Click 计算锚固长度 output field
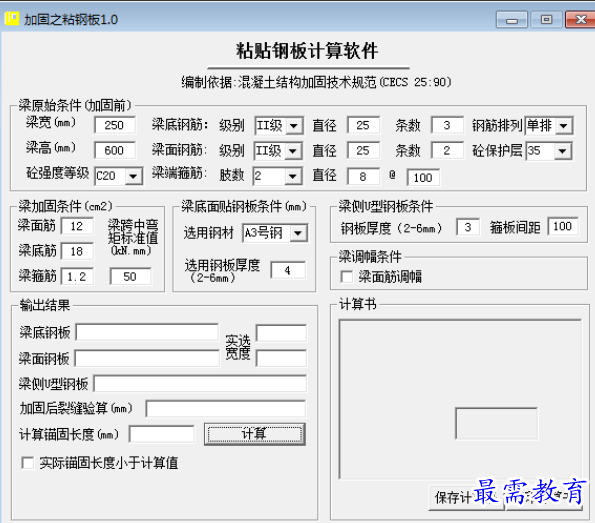This screenshot has width=595, height=523. click(x=162, y=434)
